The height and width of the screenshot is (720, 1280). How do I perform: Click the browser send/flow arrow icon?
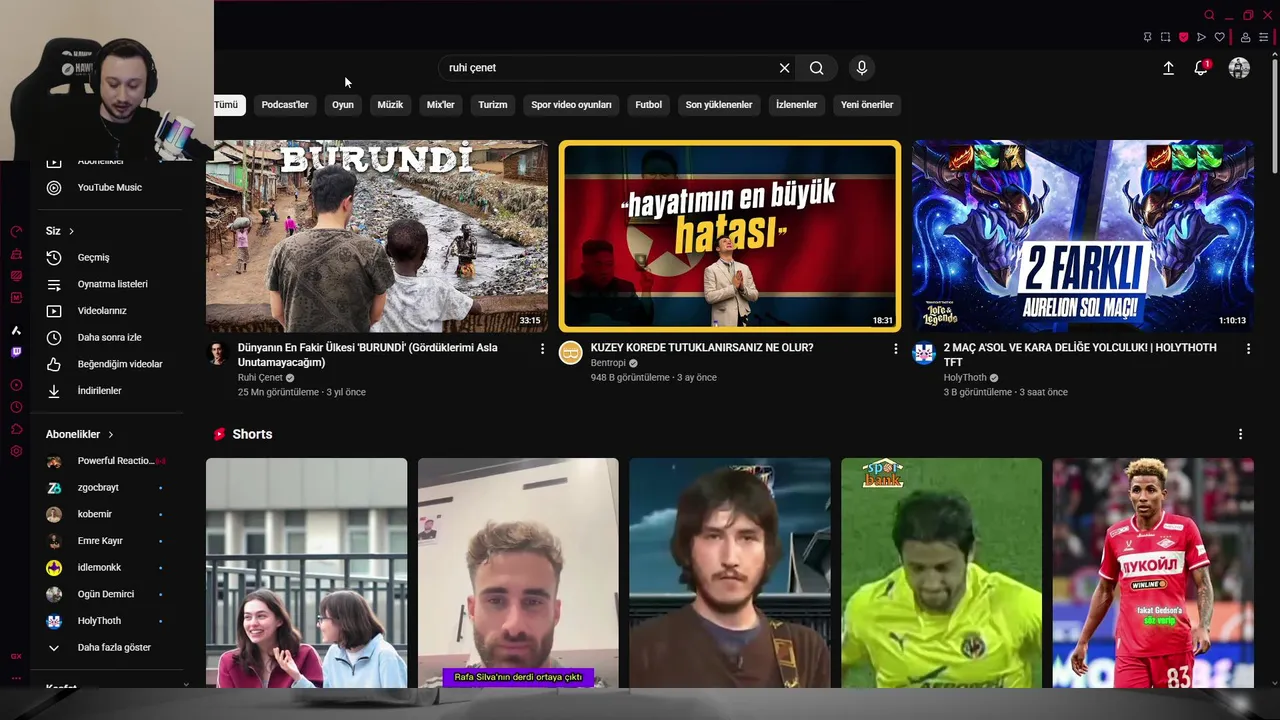pos(1201,37)
